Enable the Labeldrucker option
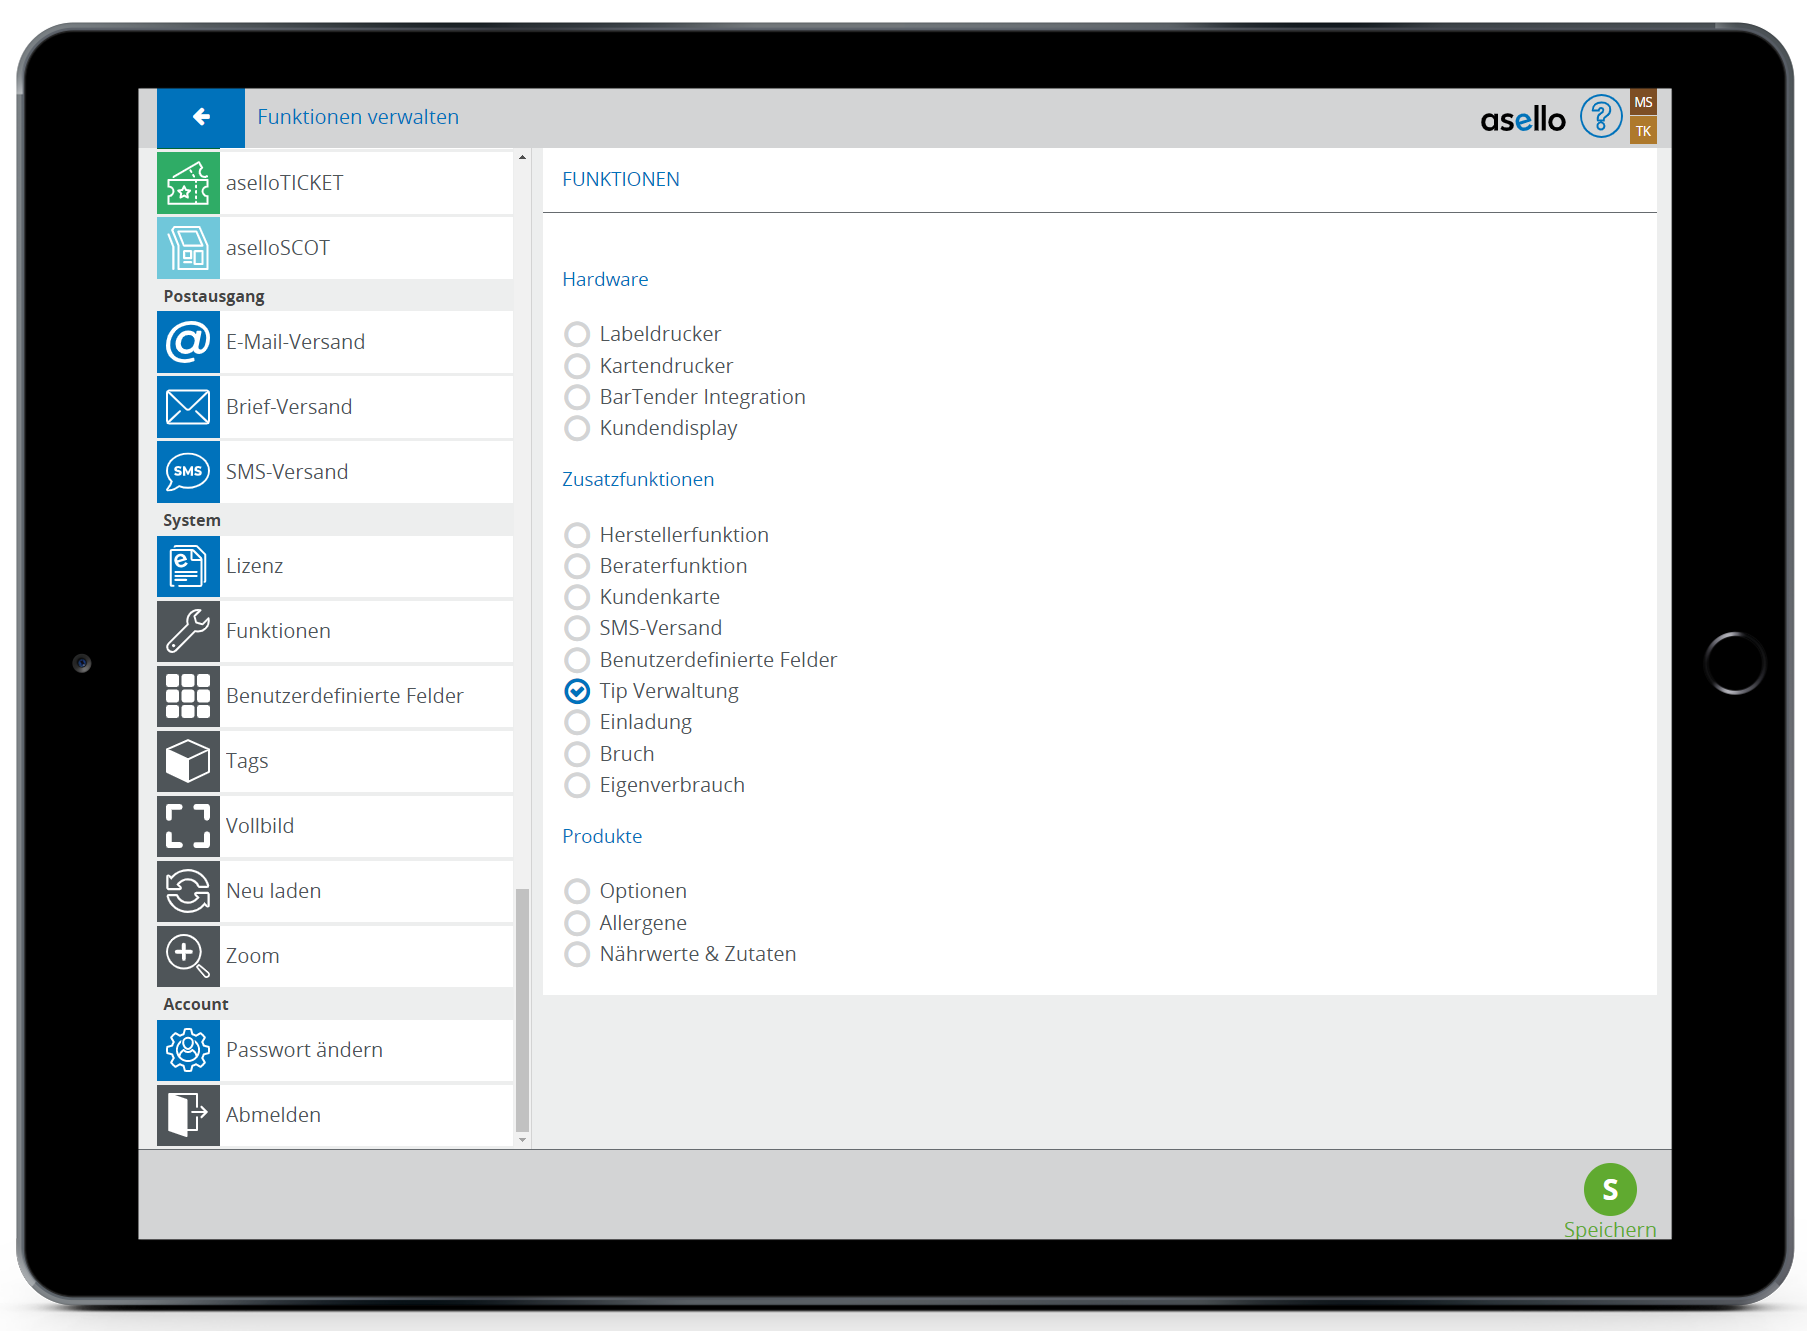Image resolution: width=1815 pixels, height=1331 pixels. click(x=577, y=334)
